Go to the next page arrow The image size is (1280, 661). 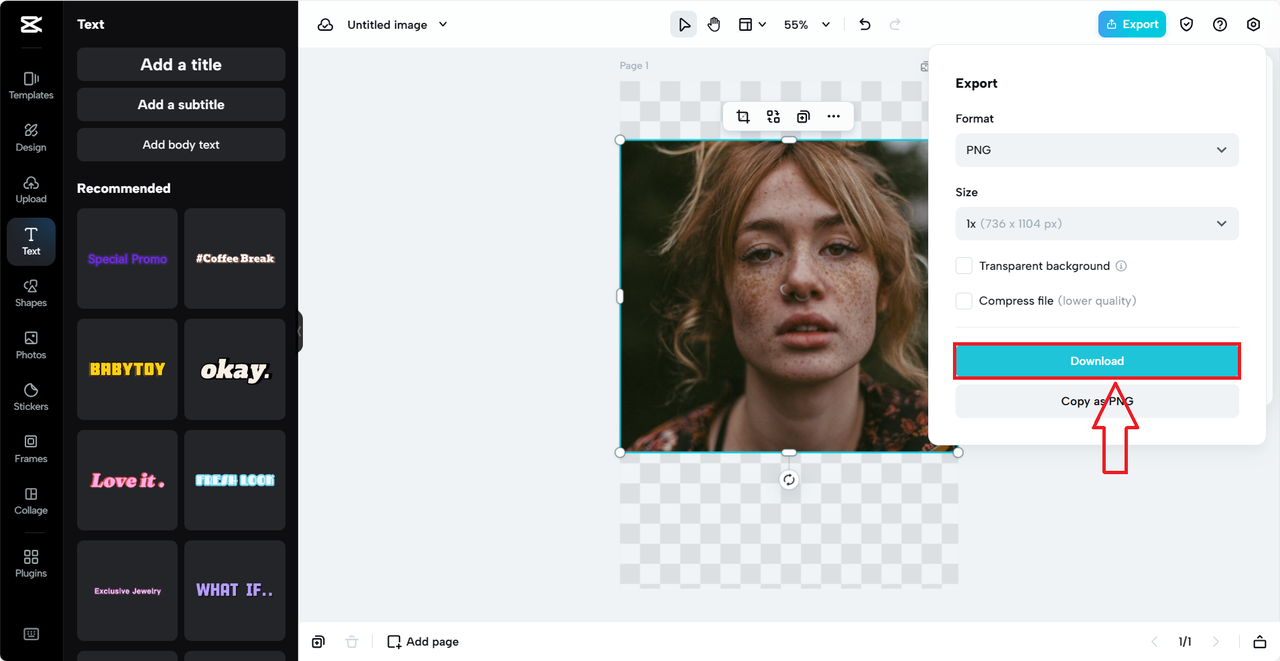pos(1216,642)
